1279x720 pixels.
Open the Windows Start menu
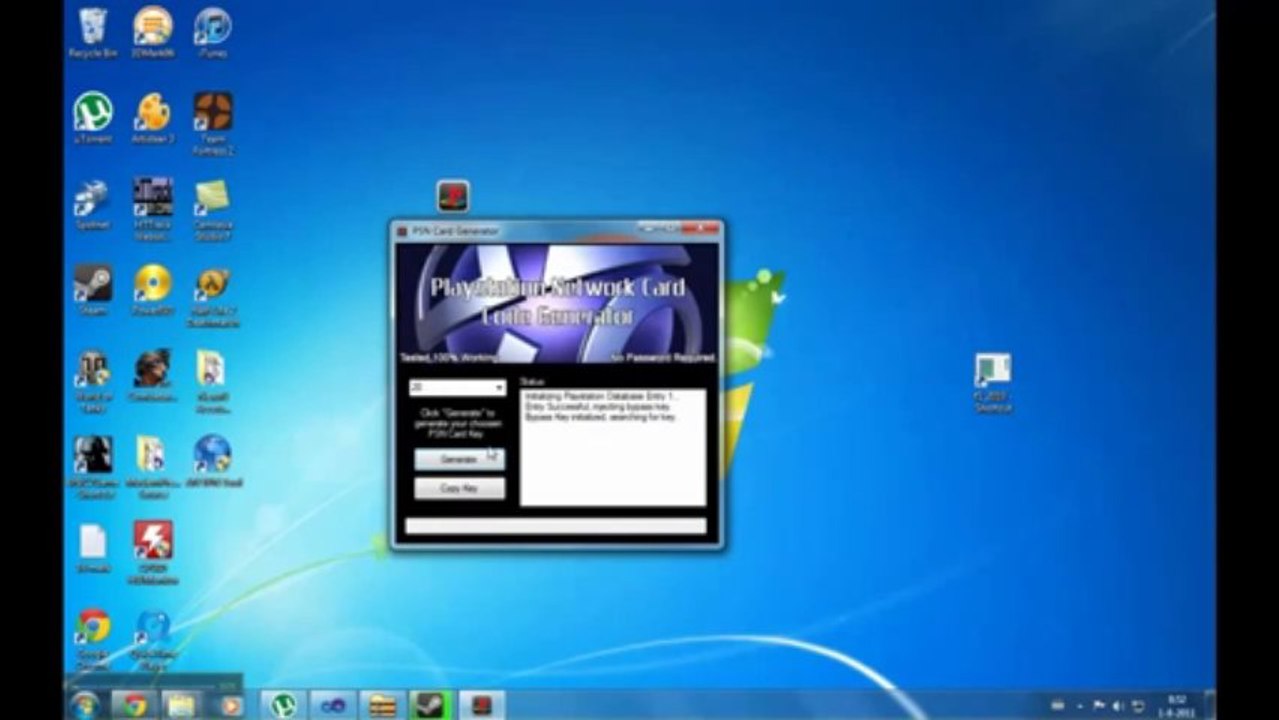84,704
